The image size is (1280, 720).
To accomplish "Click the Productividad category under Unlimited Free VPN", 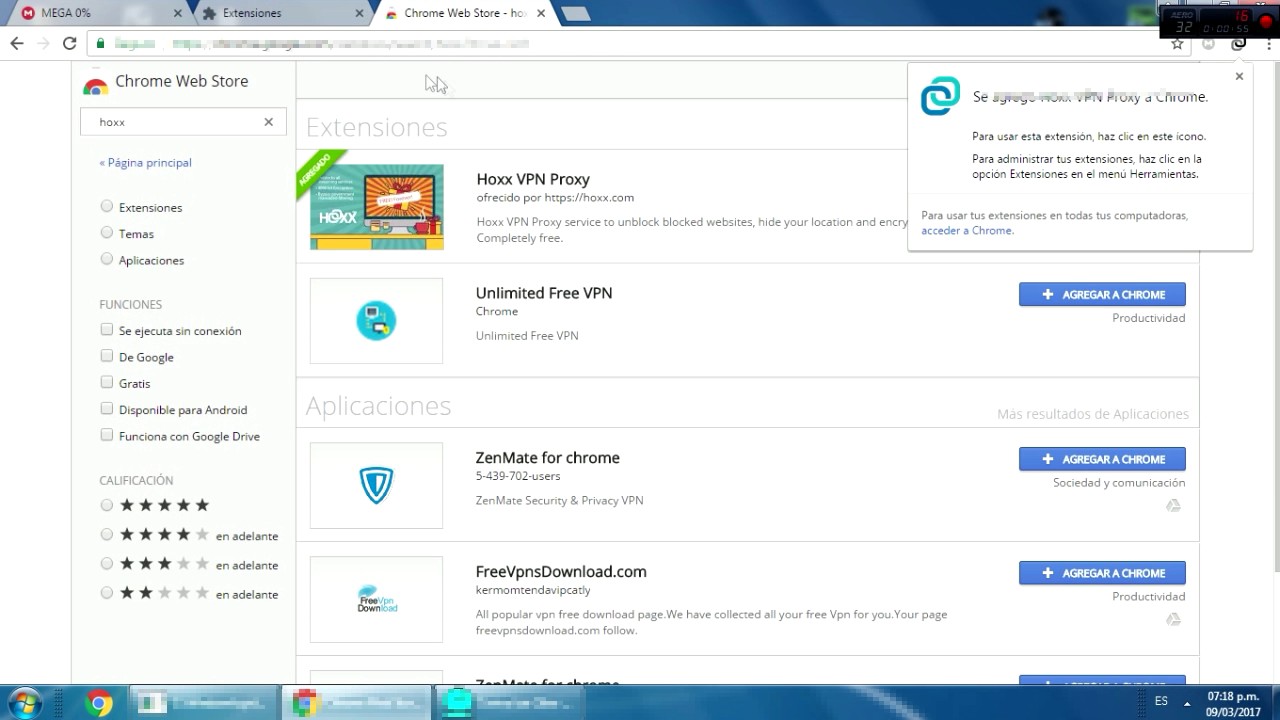I will pyautogui.click(x=1149, y=318).
